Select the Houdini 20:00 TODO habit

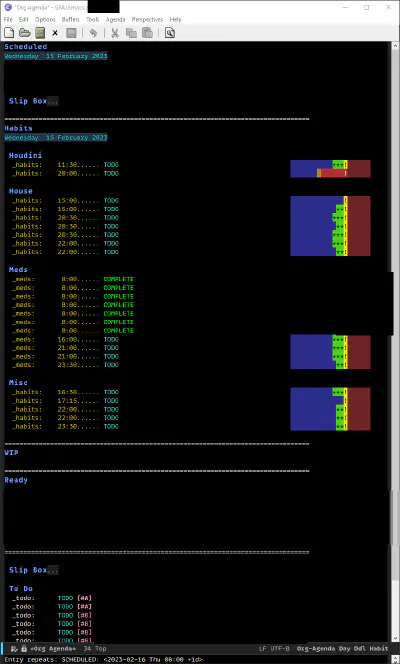tap(65, 173)
